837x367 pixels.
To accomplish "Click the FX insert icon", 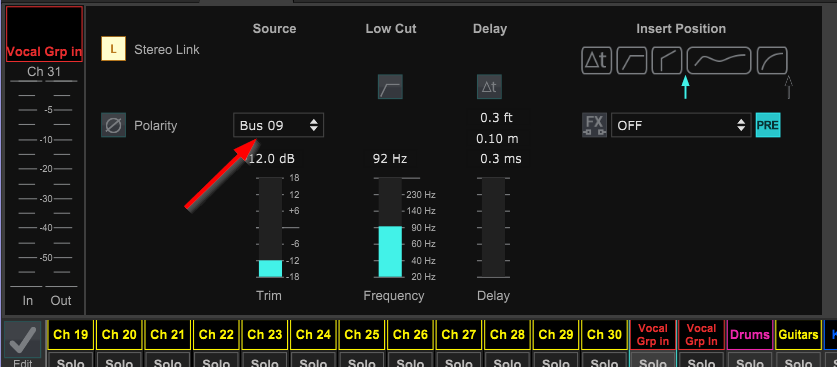I will click(594, 125).
